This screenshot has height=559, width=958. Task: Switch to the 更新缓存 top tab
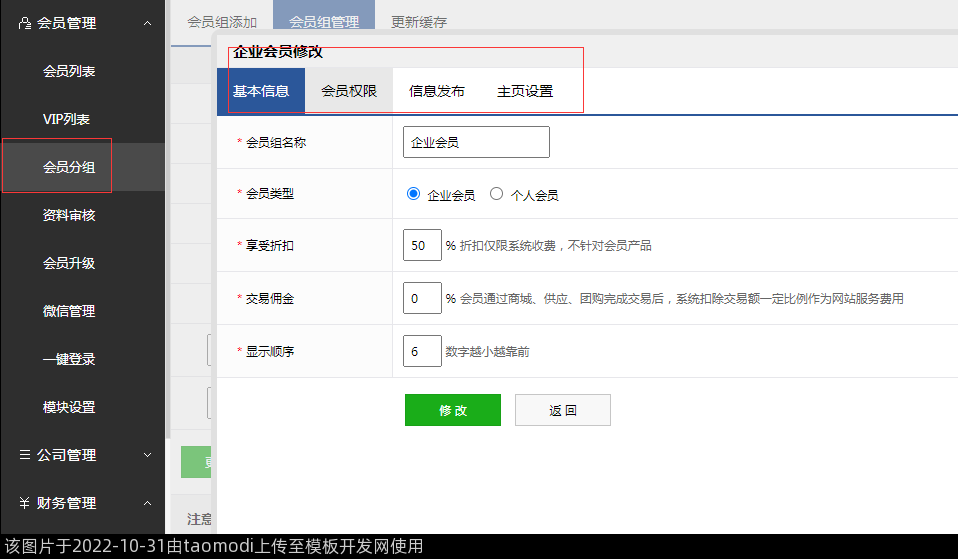[x=418, y=21]
